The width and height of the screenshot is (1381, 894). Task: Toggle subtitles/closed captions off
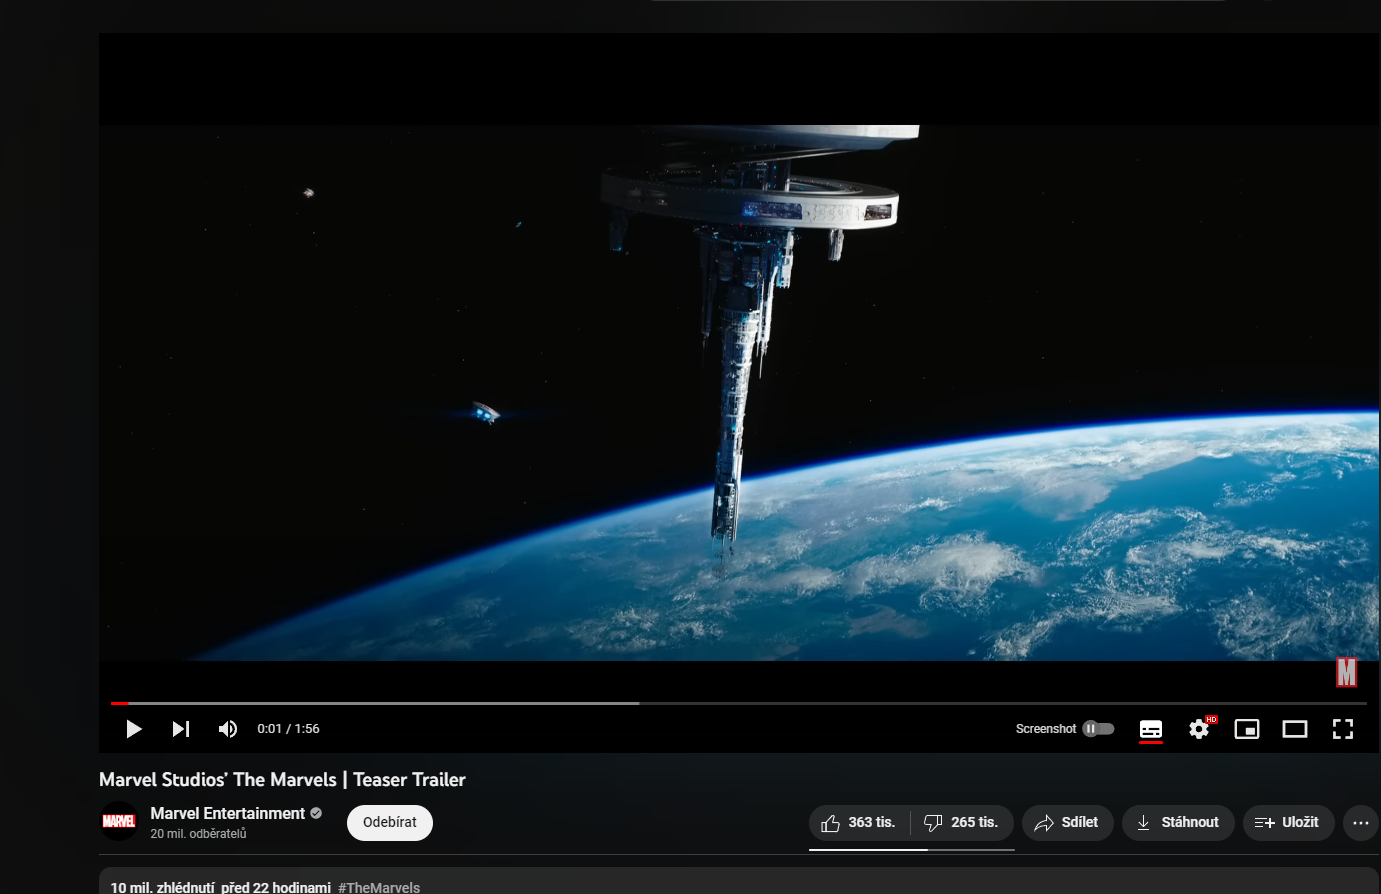click(x=1151, y=729)
